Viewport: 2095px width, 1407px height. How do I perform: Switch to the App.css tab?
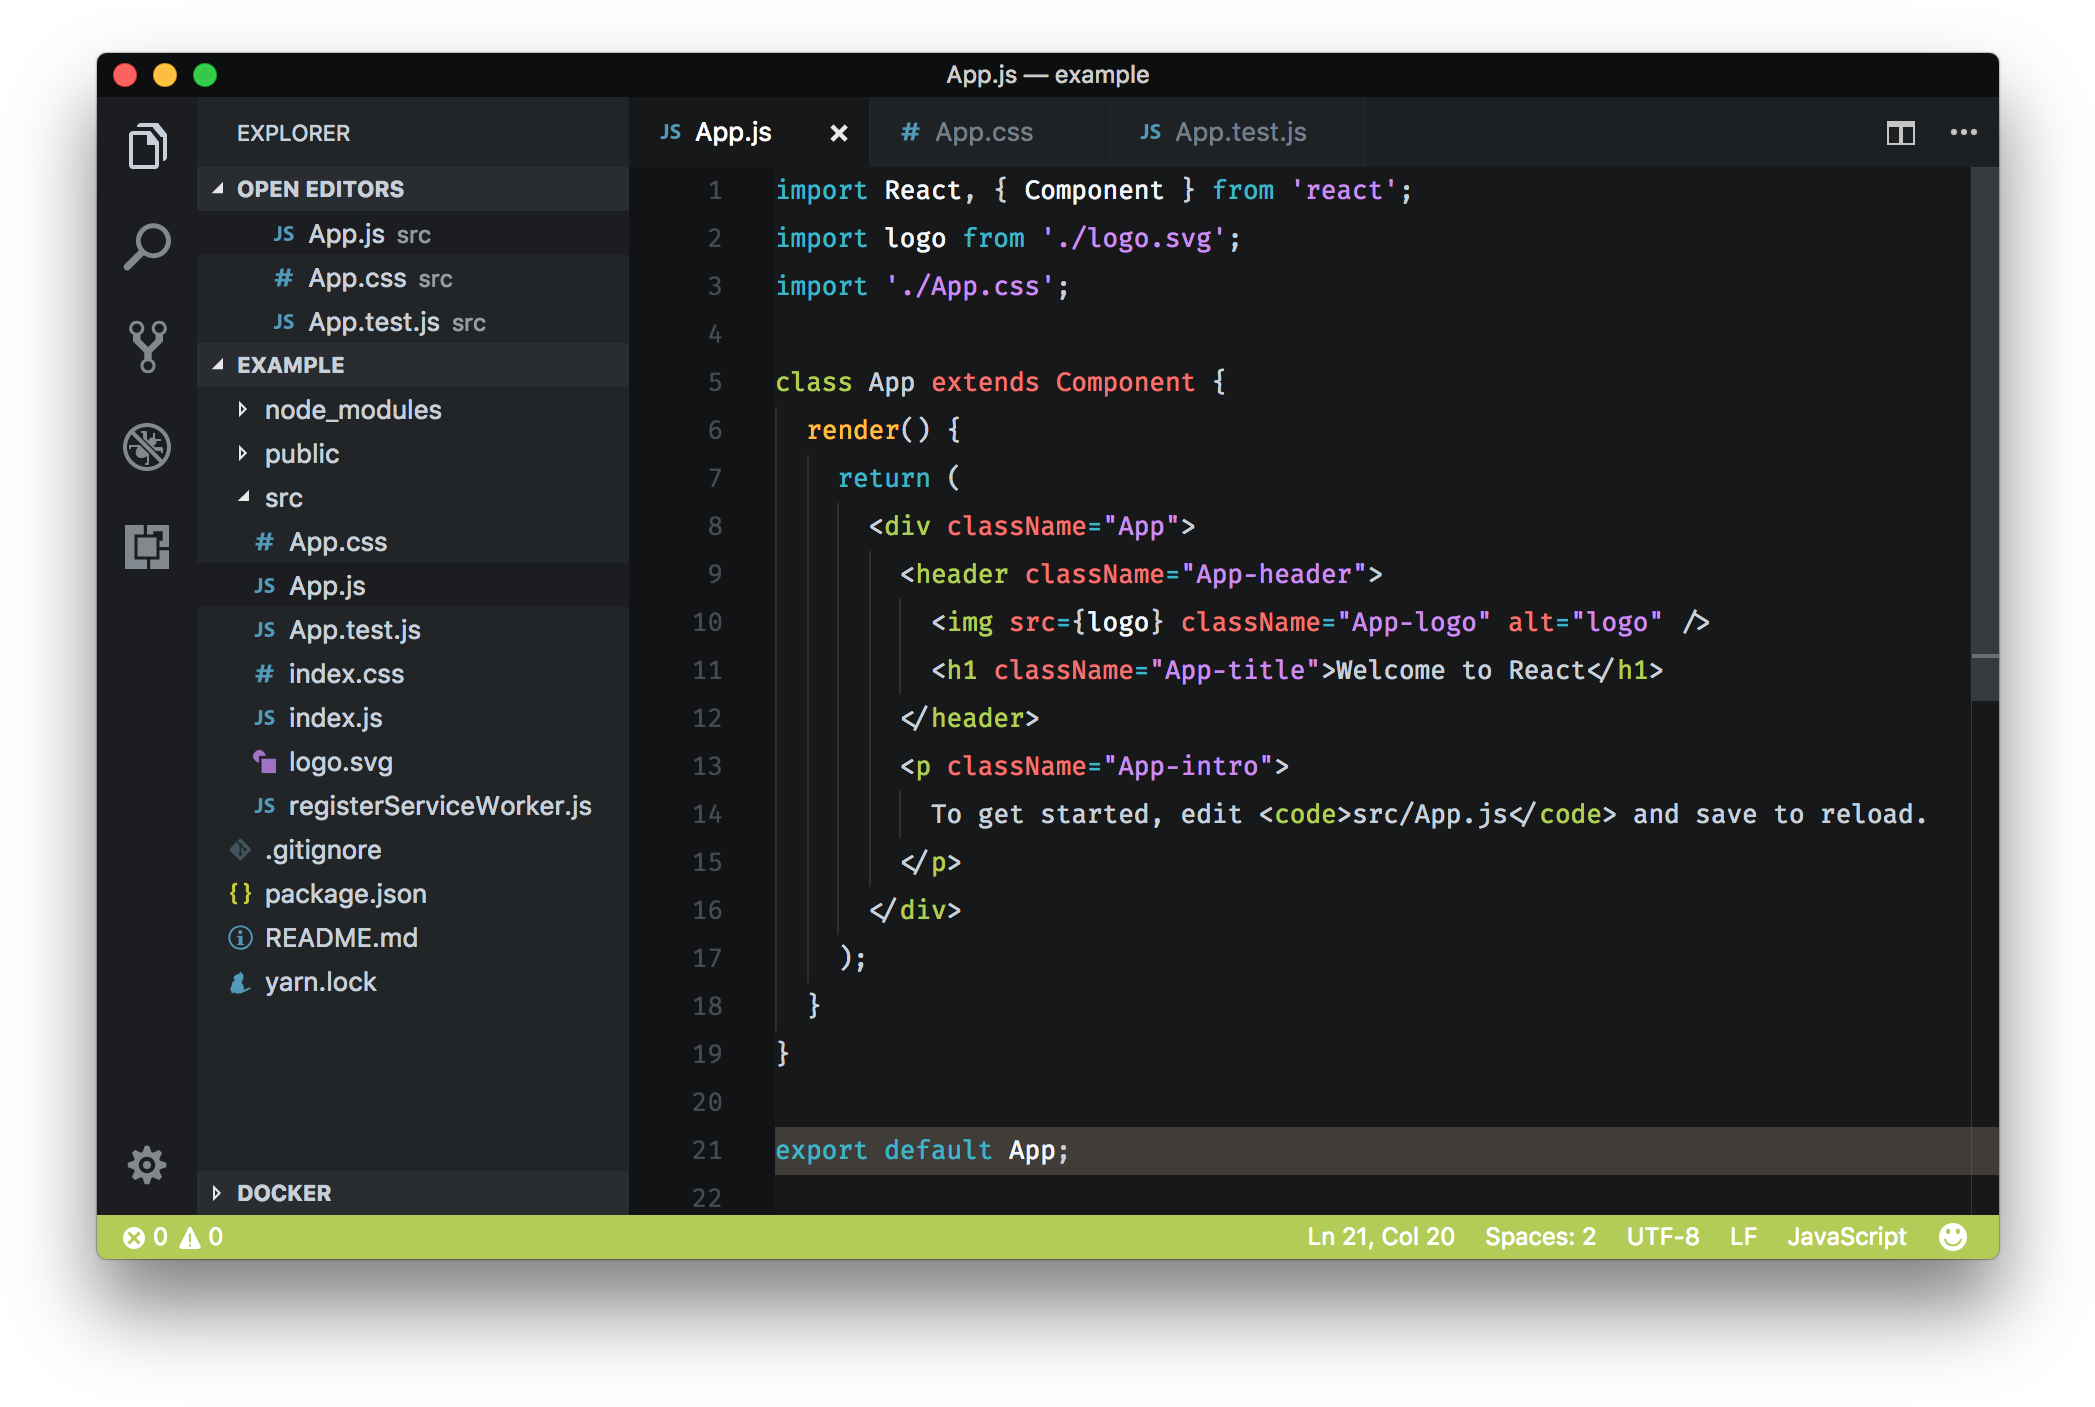(x=984, y=131)
